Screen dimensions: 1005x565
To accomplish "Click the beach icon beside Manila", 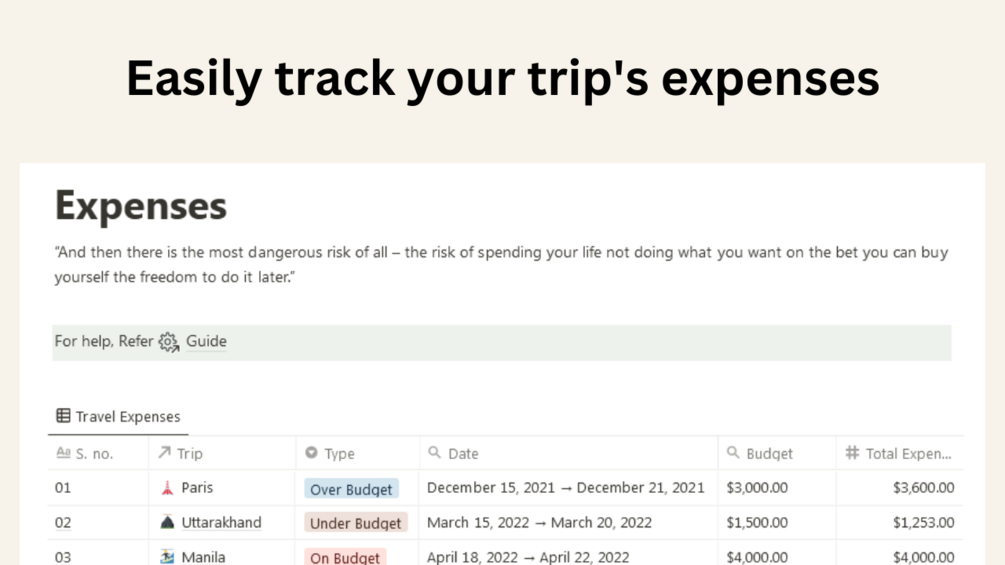I will 167,556.
